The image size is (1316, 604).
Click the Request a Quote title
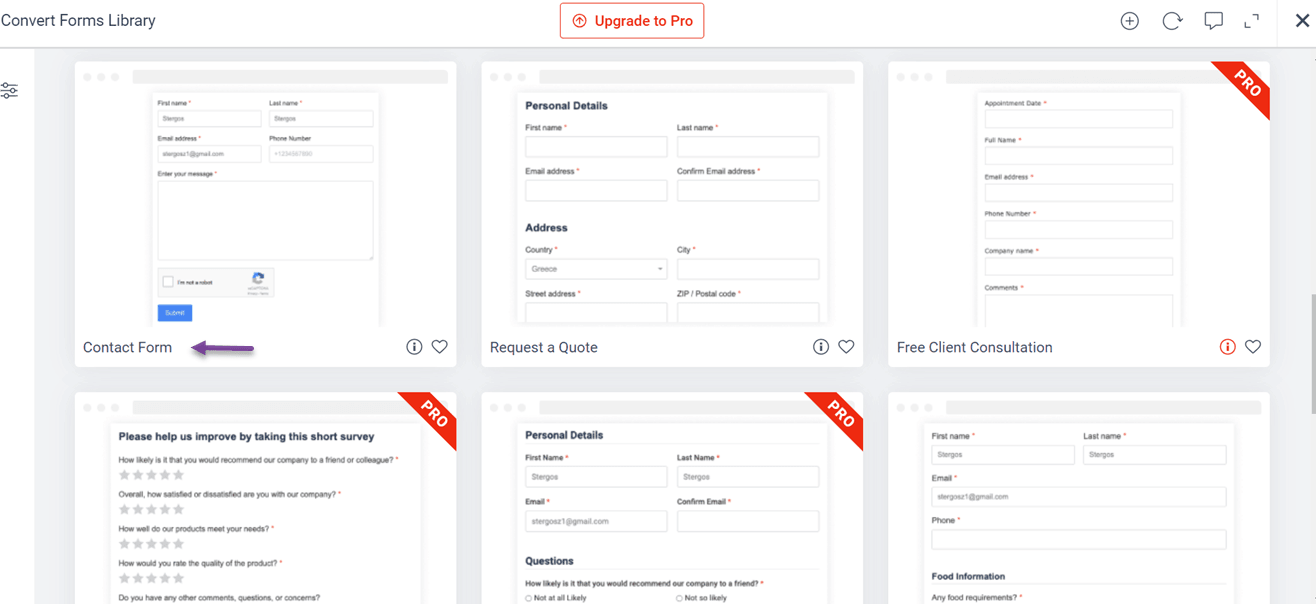tap(544, 348)
